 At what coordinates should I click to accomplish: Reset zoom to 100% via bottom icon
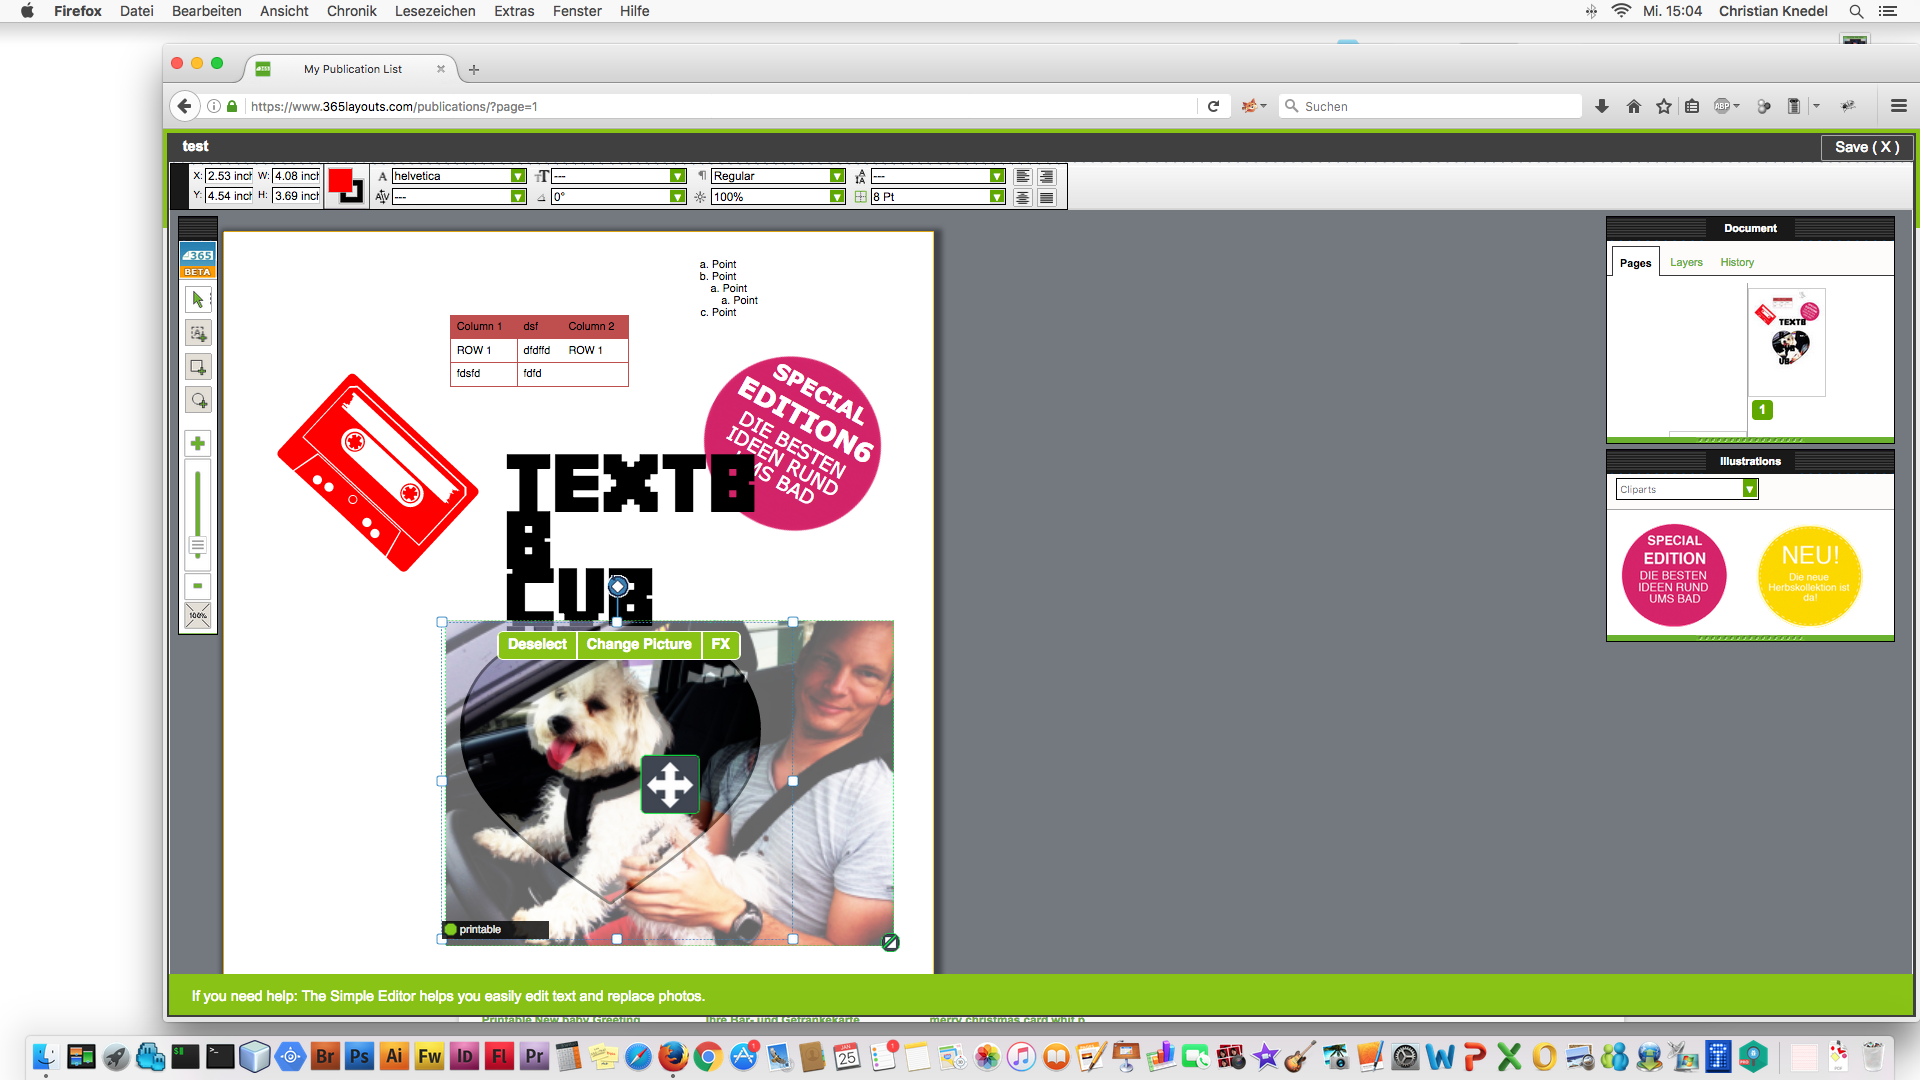[x=197, y=615]
